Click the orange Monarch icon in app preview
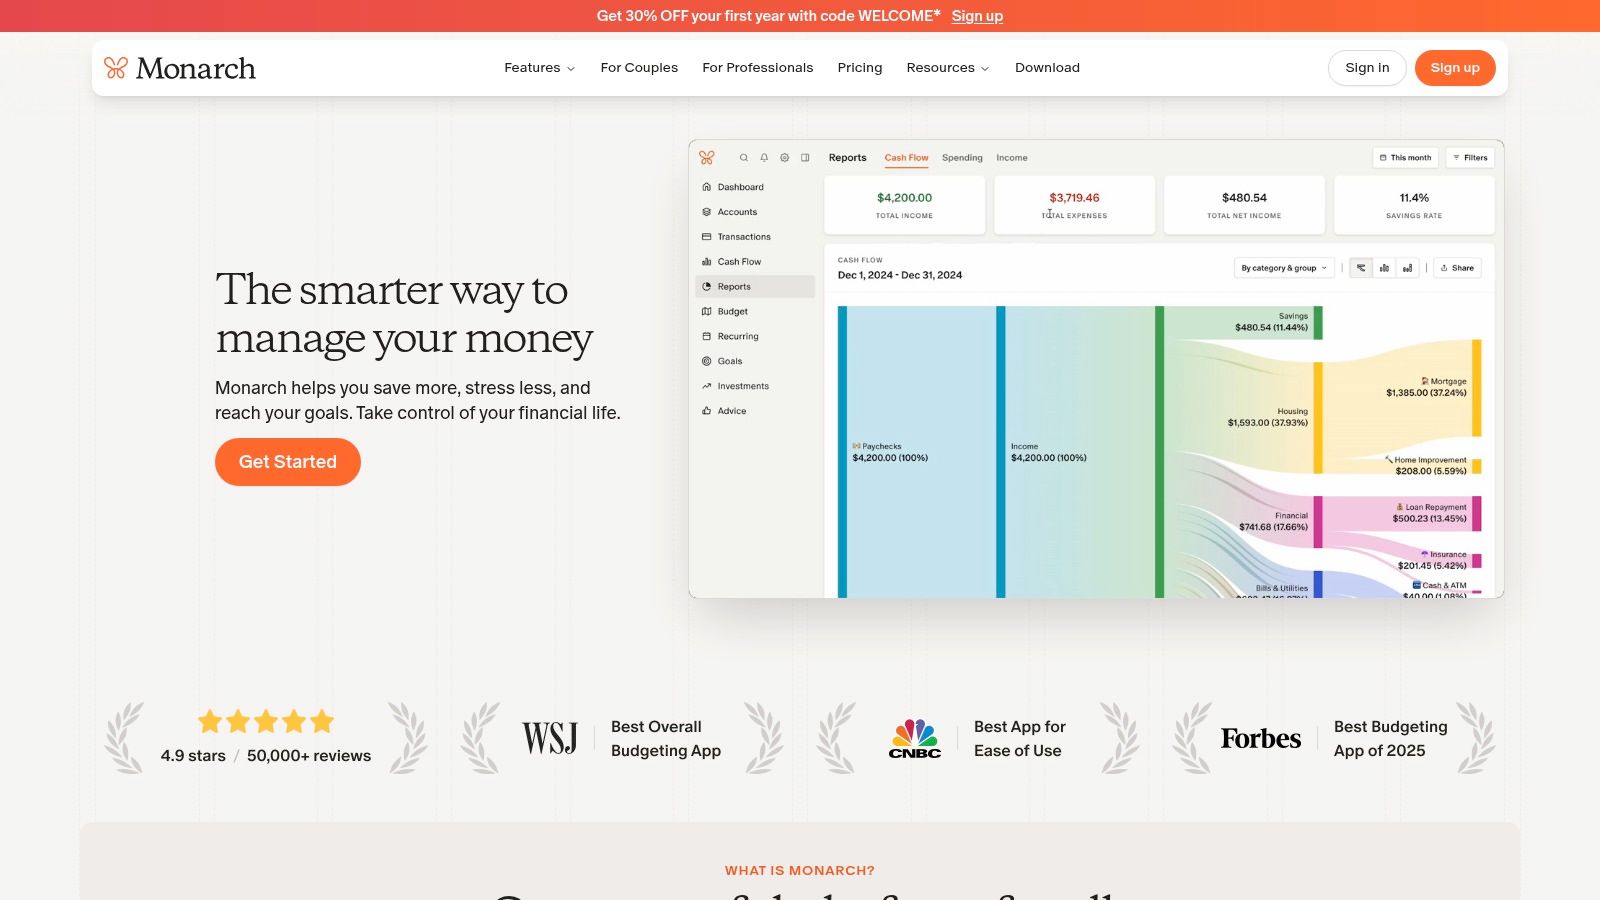 tap(707, 158)
